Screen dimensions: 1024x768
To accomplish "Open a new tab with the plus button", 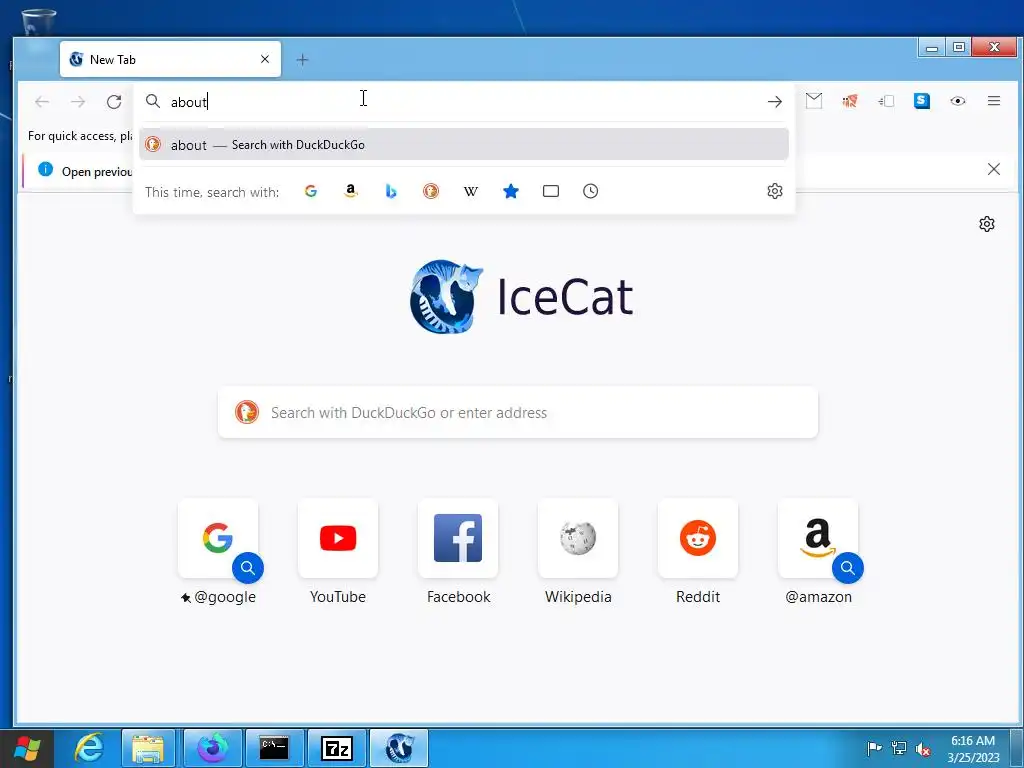I will pyautogui.click(x=302, y=60).
